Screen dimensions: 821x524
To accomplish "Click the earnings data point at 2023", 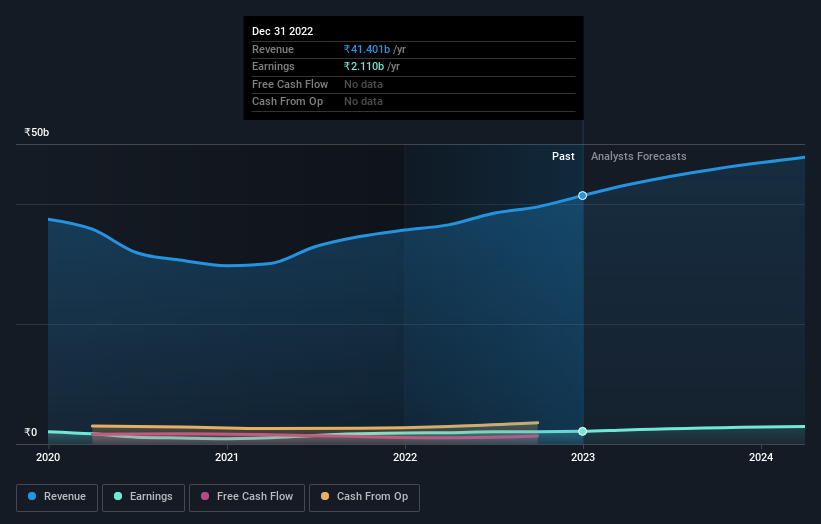I will click(582, 431).
